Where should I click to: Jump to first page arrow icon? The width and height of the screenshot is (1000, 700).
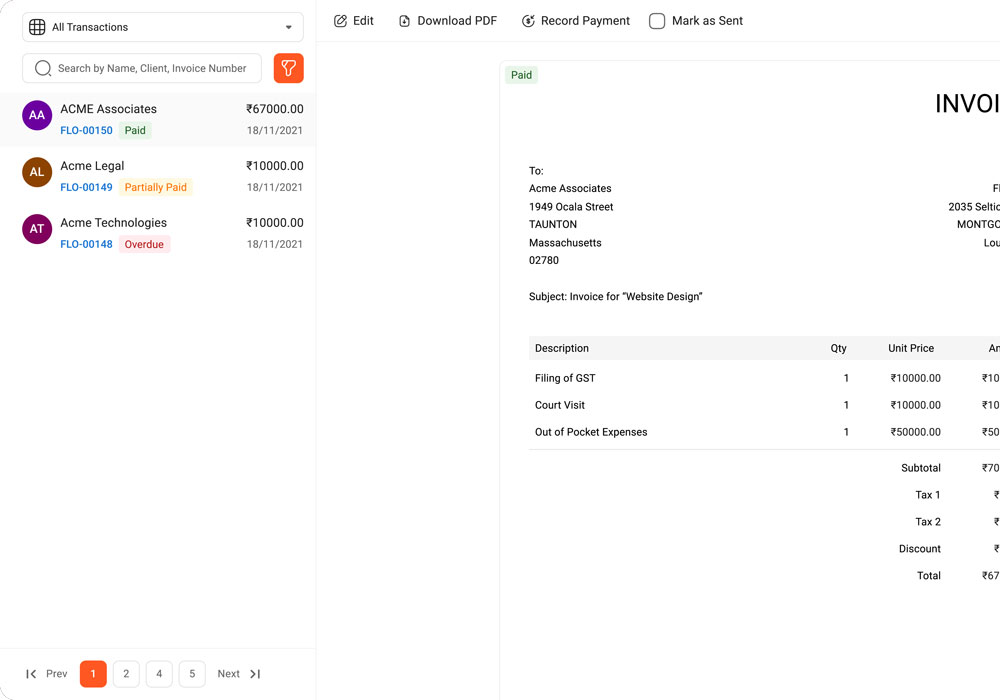click(x=31, y=674)
